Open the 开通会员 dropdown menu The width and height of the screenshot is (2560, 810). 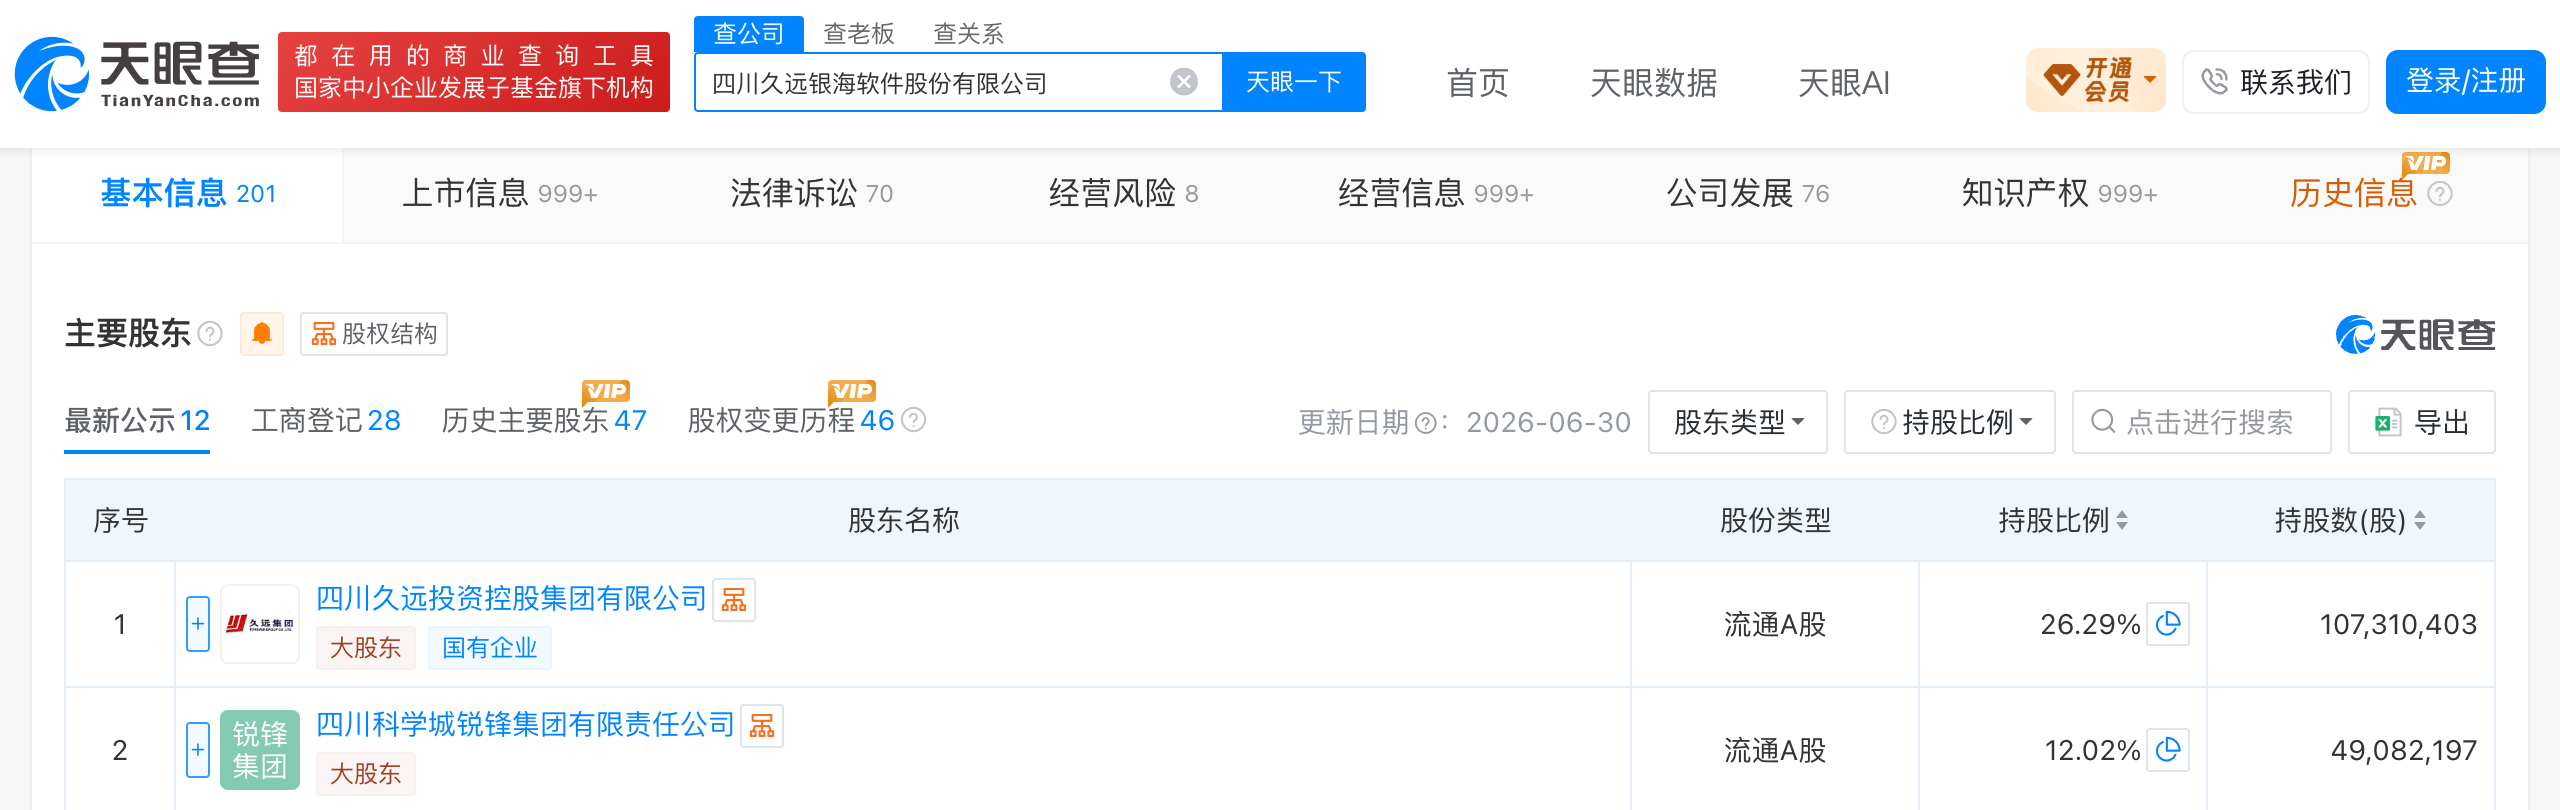2096,80
